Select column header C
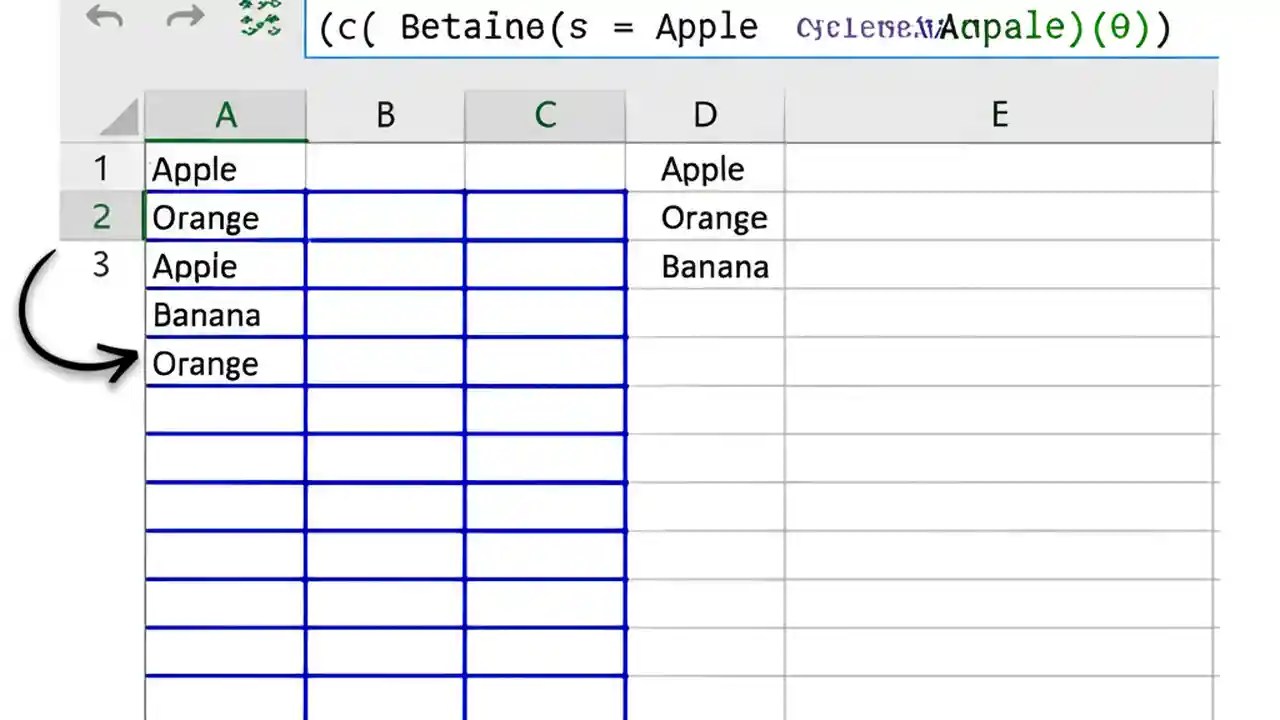Image resolution: width=1280 pixels, height=720 pixels. tap(545, 115)
